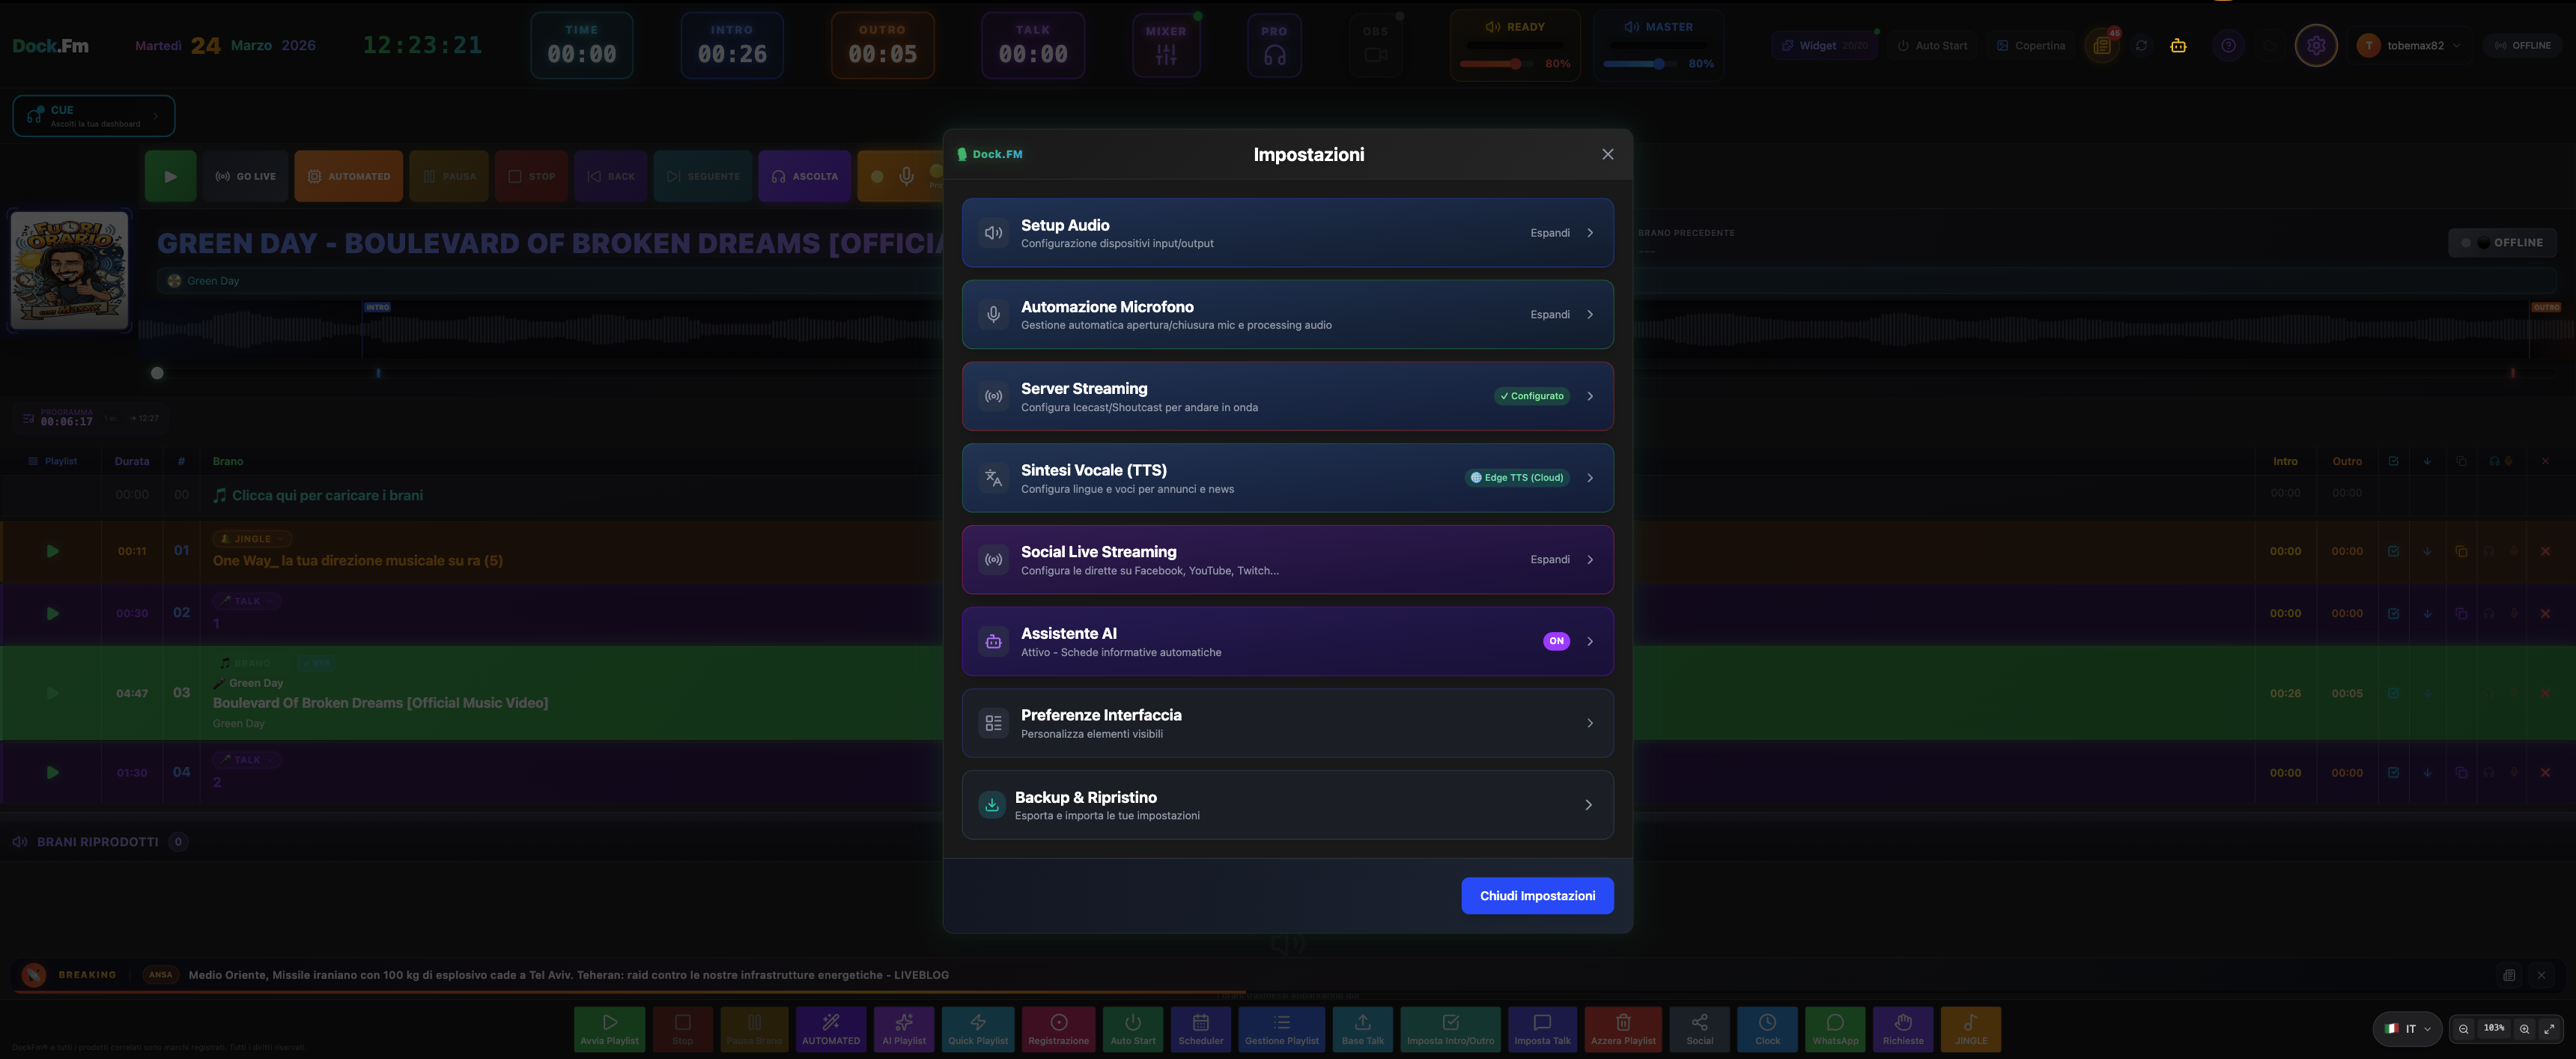Toggle the AUTOMATED mode button in transport bar
Image resolution: width=2576 pixels, height=1059 pixels.
(x=349, y=176)
